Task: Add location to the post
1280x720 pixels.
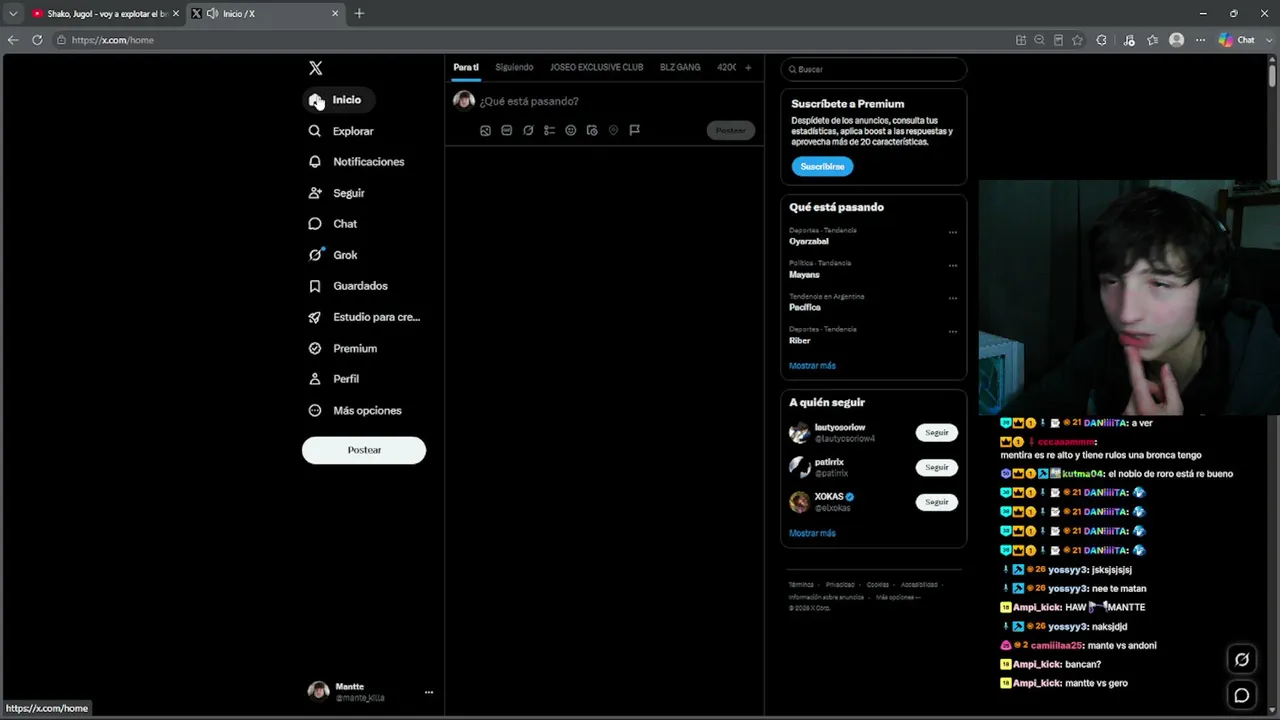Action: coord(613,130)
